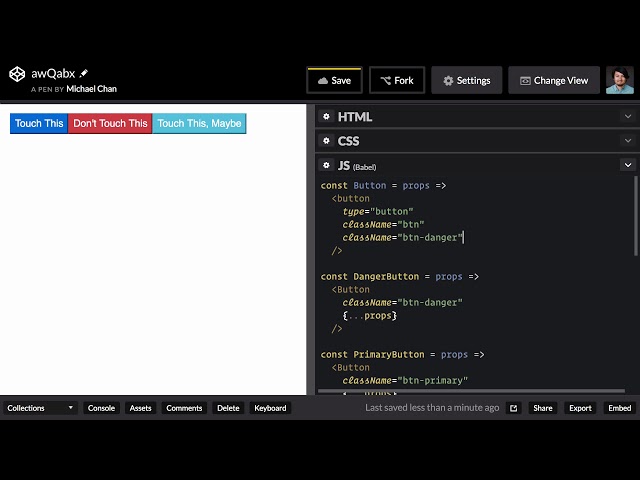
Task: Open the user avatar menu
Action: [x=620, y=80]
